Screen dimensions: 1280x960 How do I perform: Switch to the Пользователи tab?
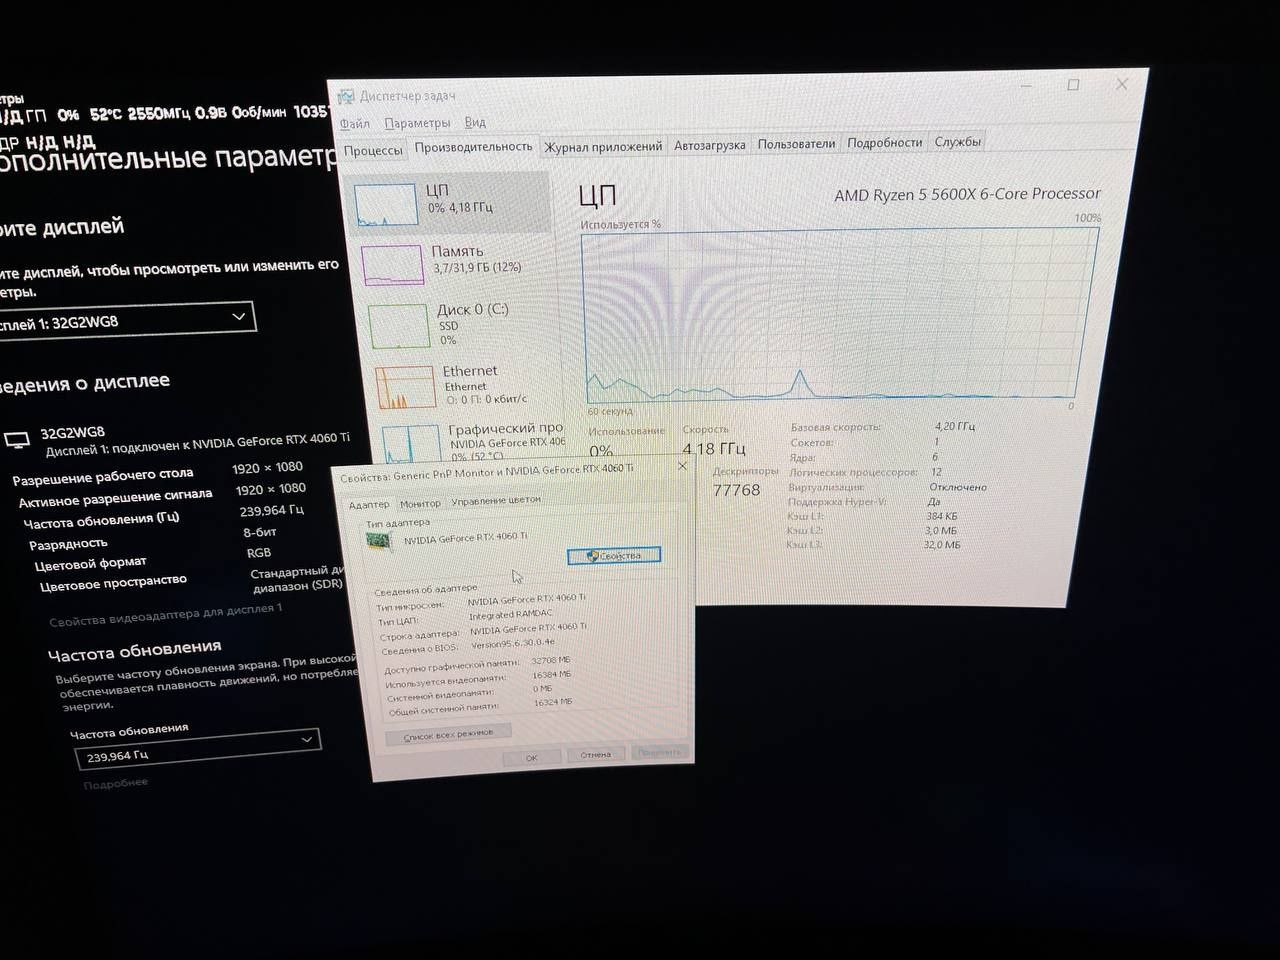pos(796,144)
